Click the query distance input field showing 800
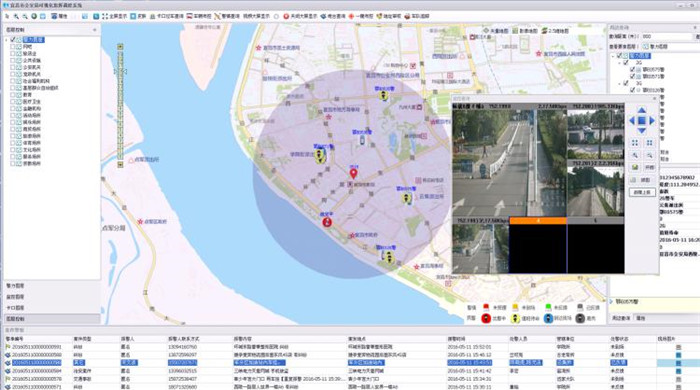This screenshot has height=390, width=700. coord(667,37)
